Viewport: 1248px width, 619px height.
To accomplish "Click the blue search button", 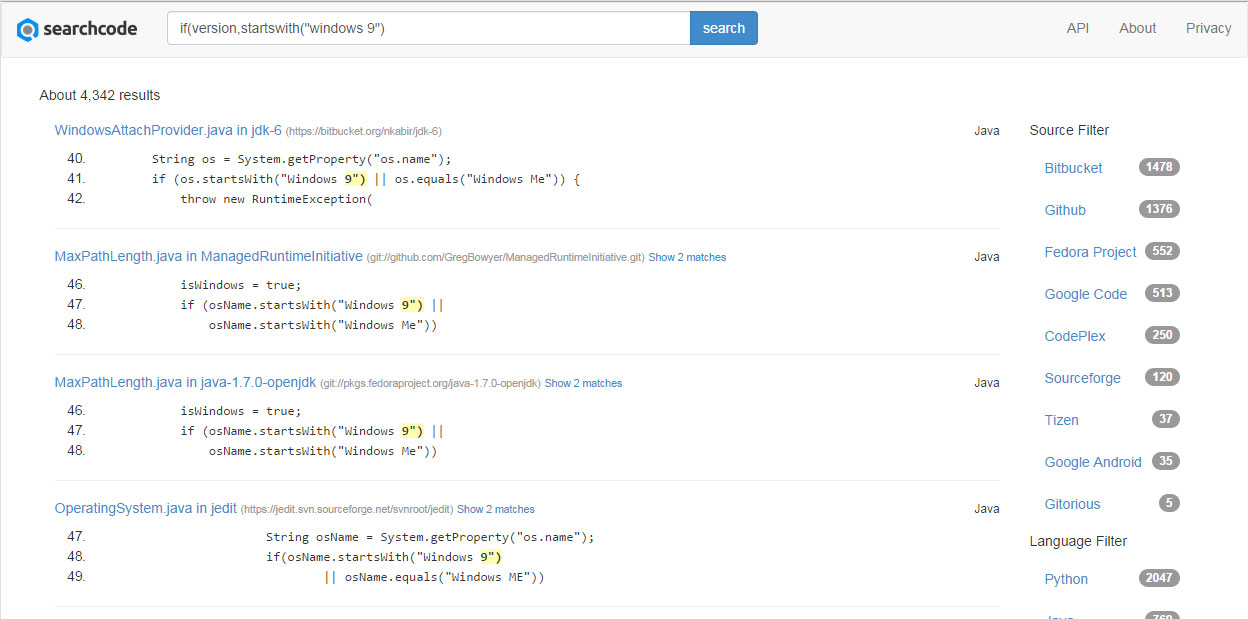I will [724, 28].
